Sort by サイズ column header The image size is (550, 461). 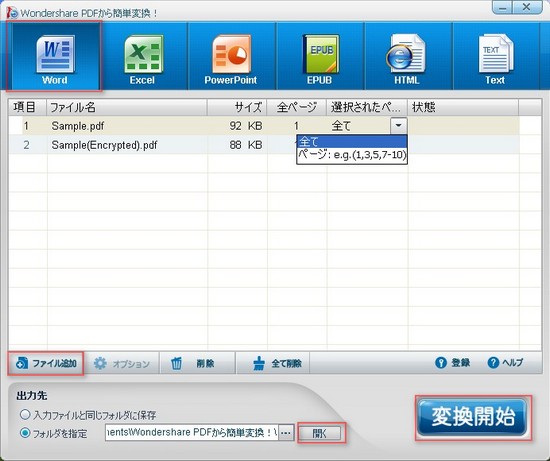[x=237, y=107]
